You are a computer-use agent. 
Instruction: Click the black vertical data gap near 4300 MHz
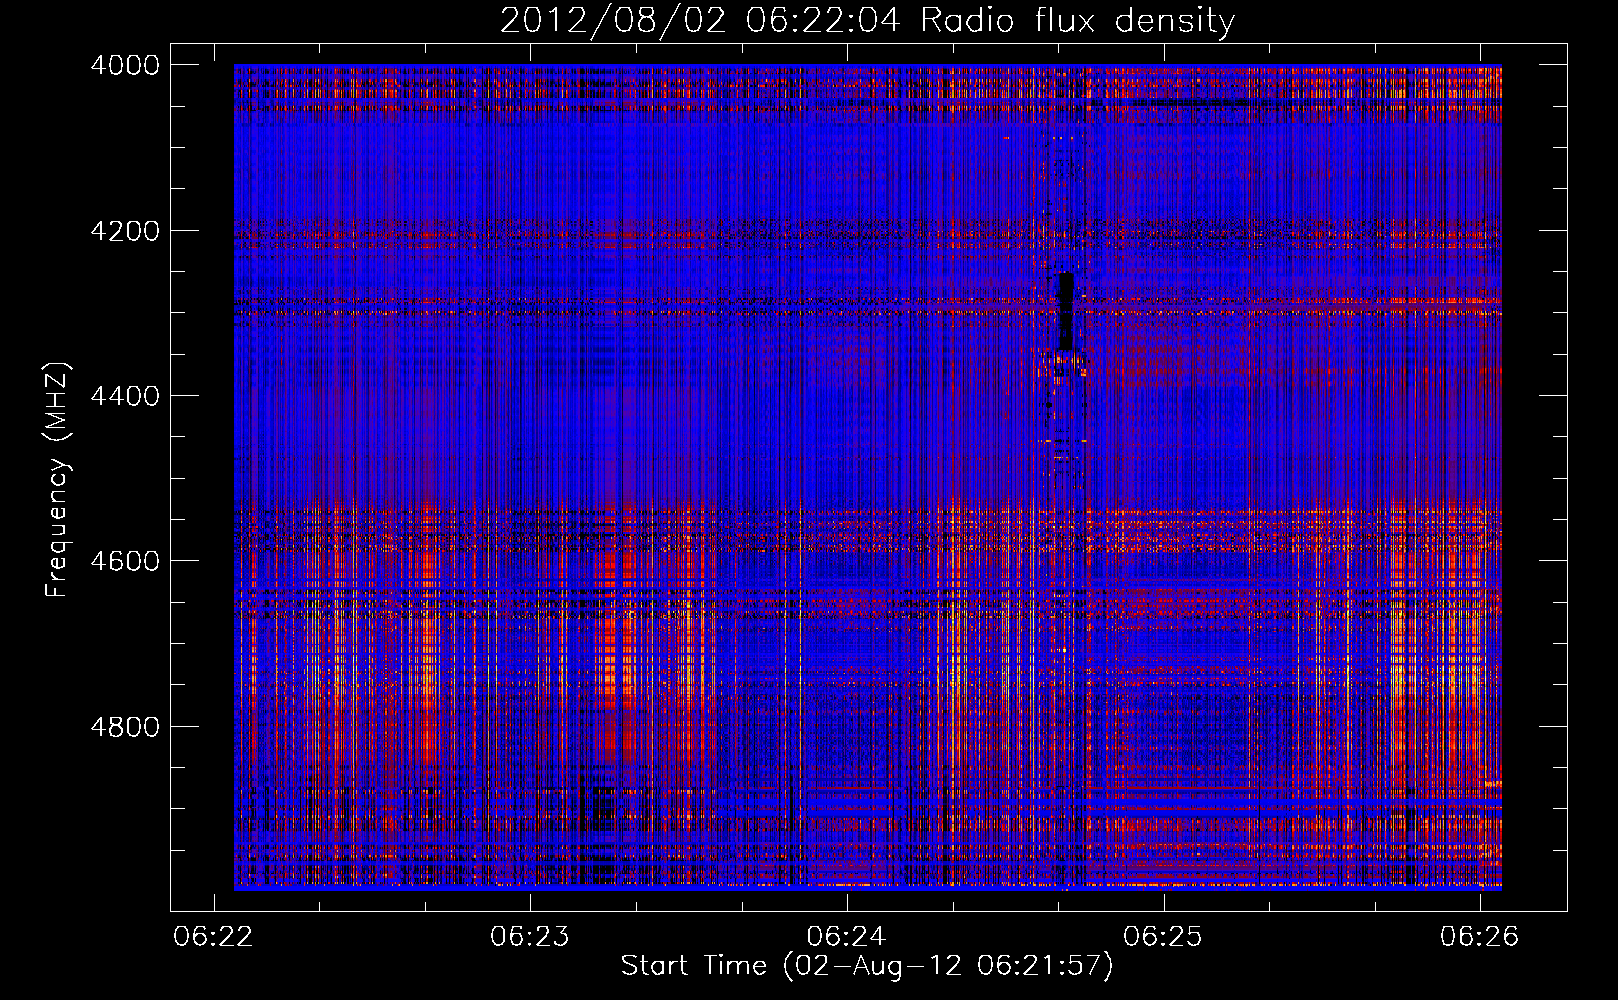(x=1066, y=311)
